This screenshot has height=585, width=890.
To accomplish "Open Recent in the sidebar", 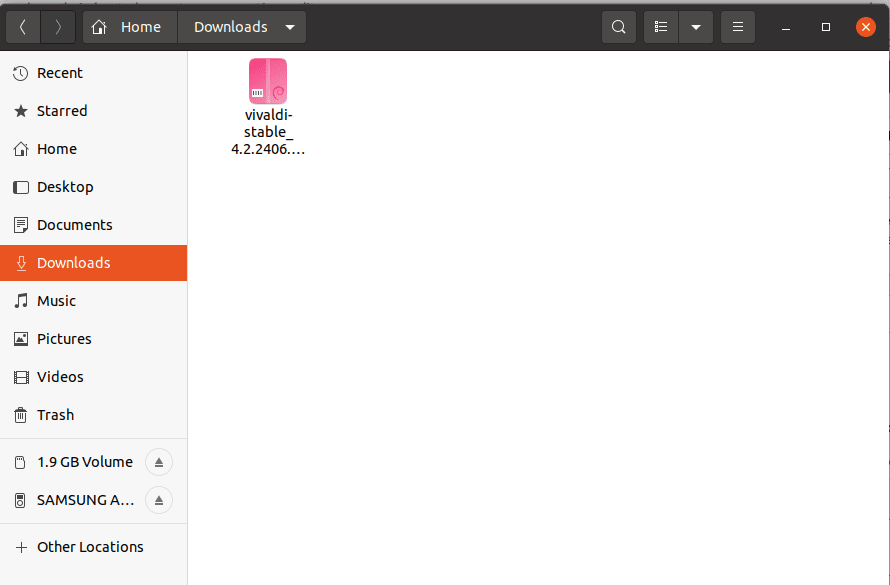I will pos(60,73).
